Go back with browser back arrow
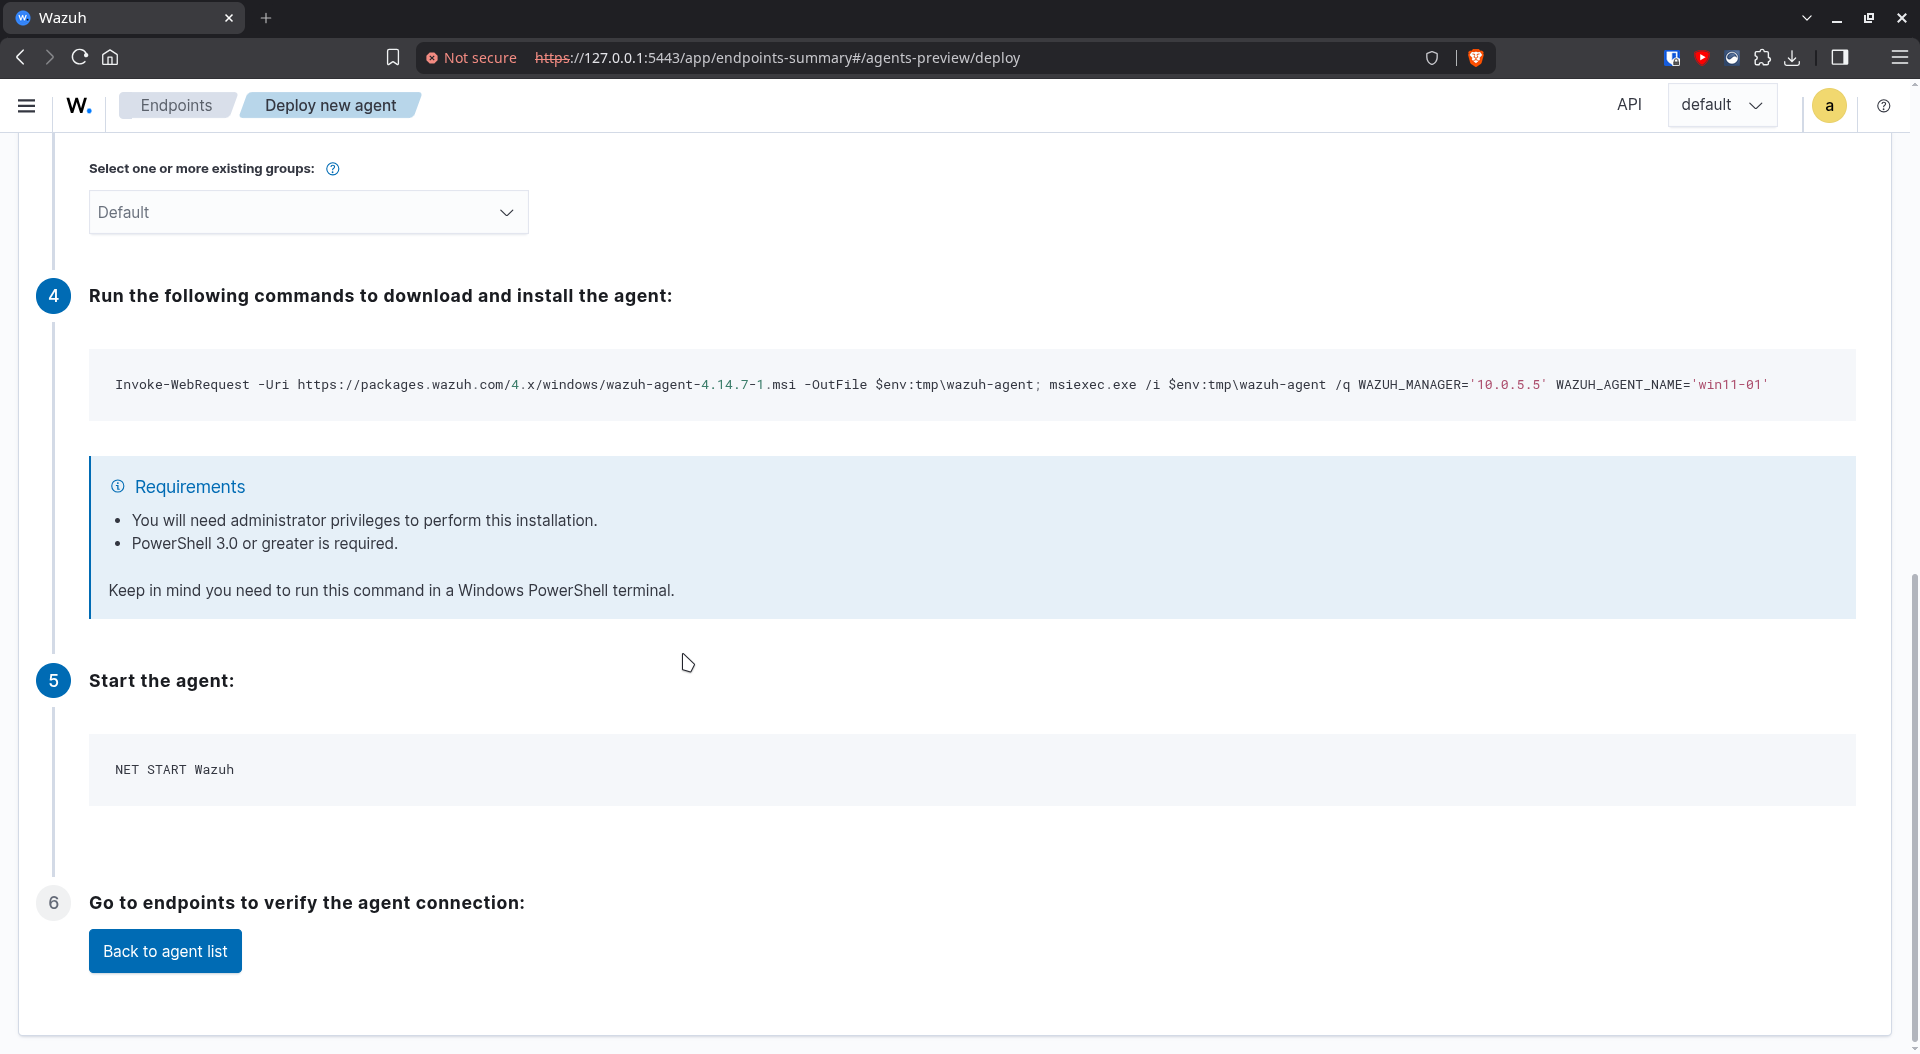 (20, 58)
